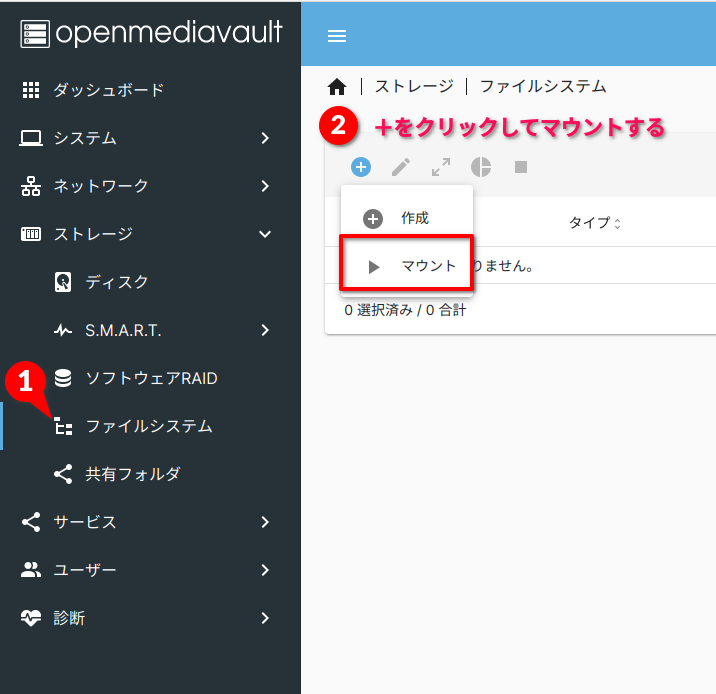Expand the 診断 menu chevron
The image size is (716, 694).
click(265, 618)
